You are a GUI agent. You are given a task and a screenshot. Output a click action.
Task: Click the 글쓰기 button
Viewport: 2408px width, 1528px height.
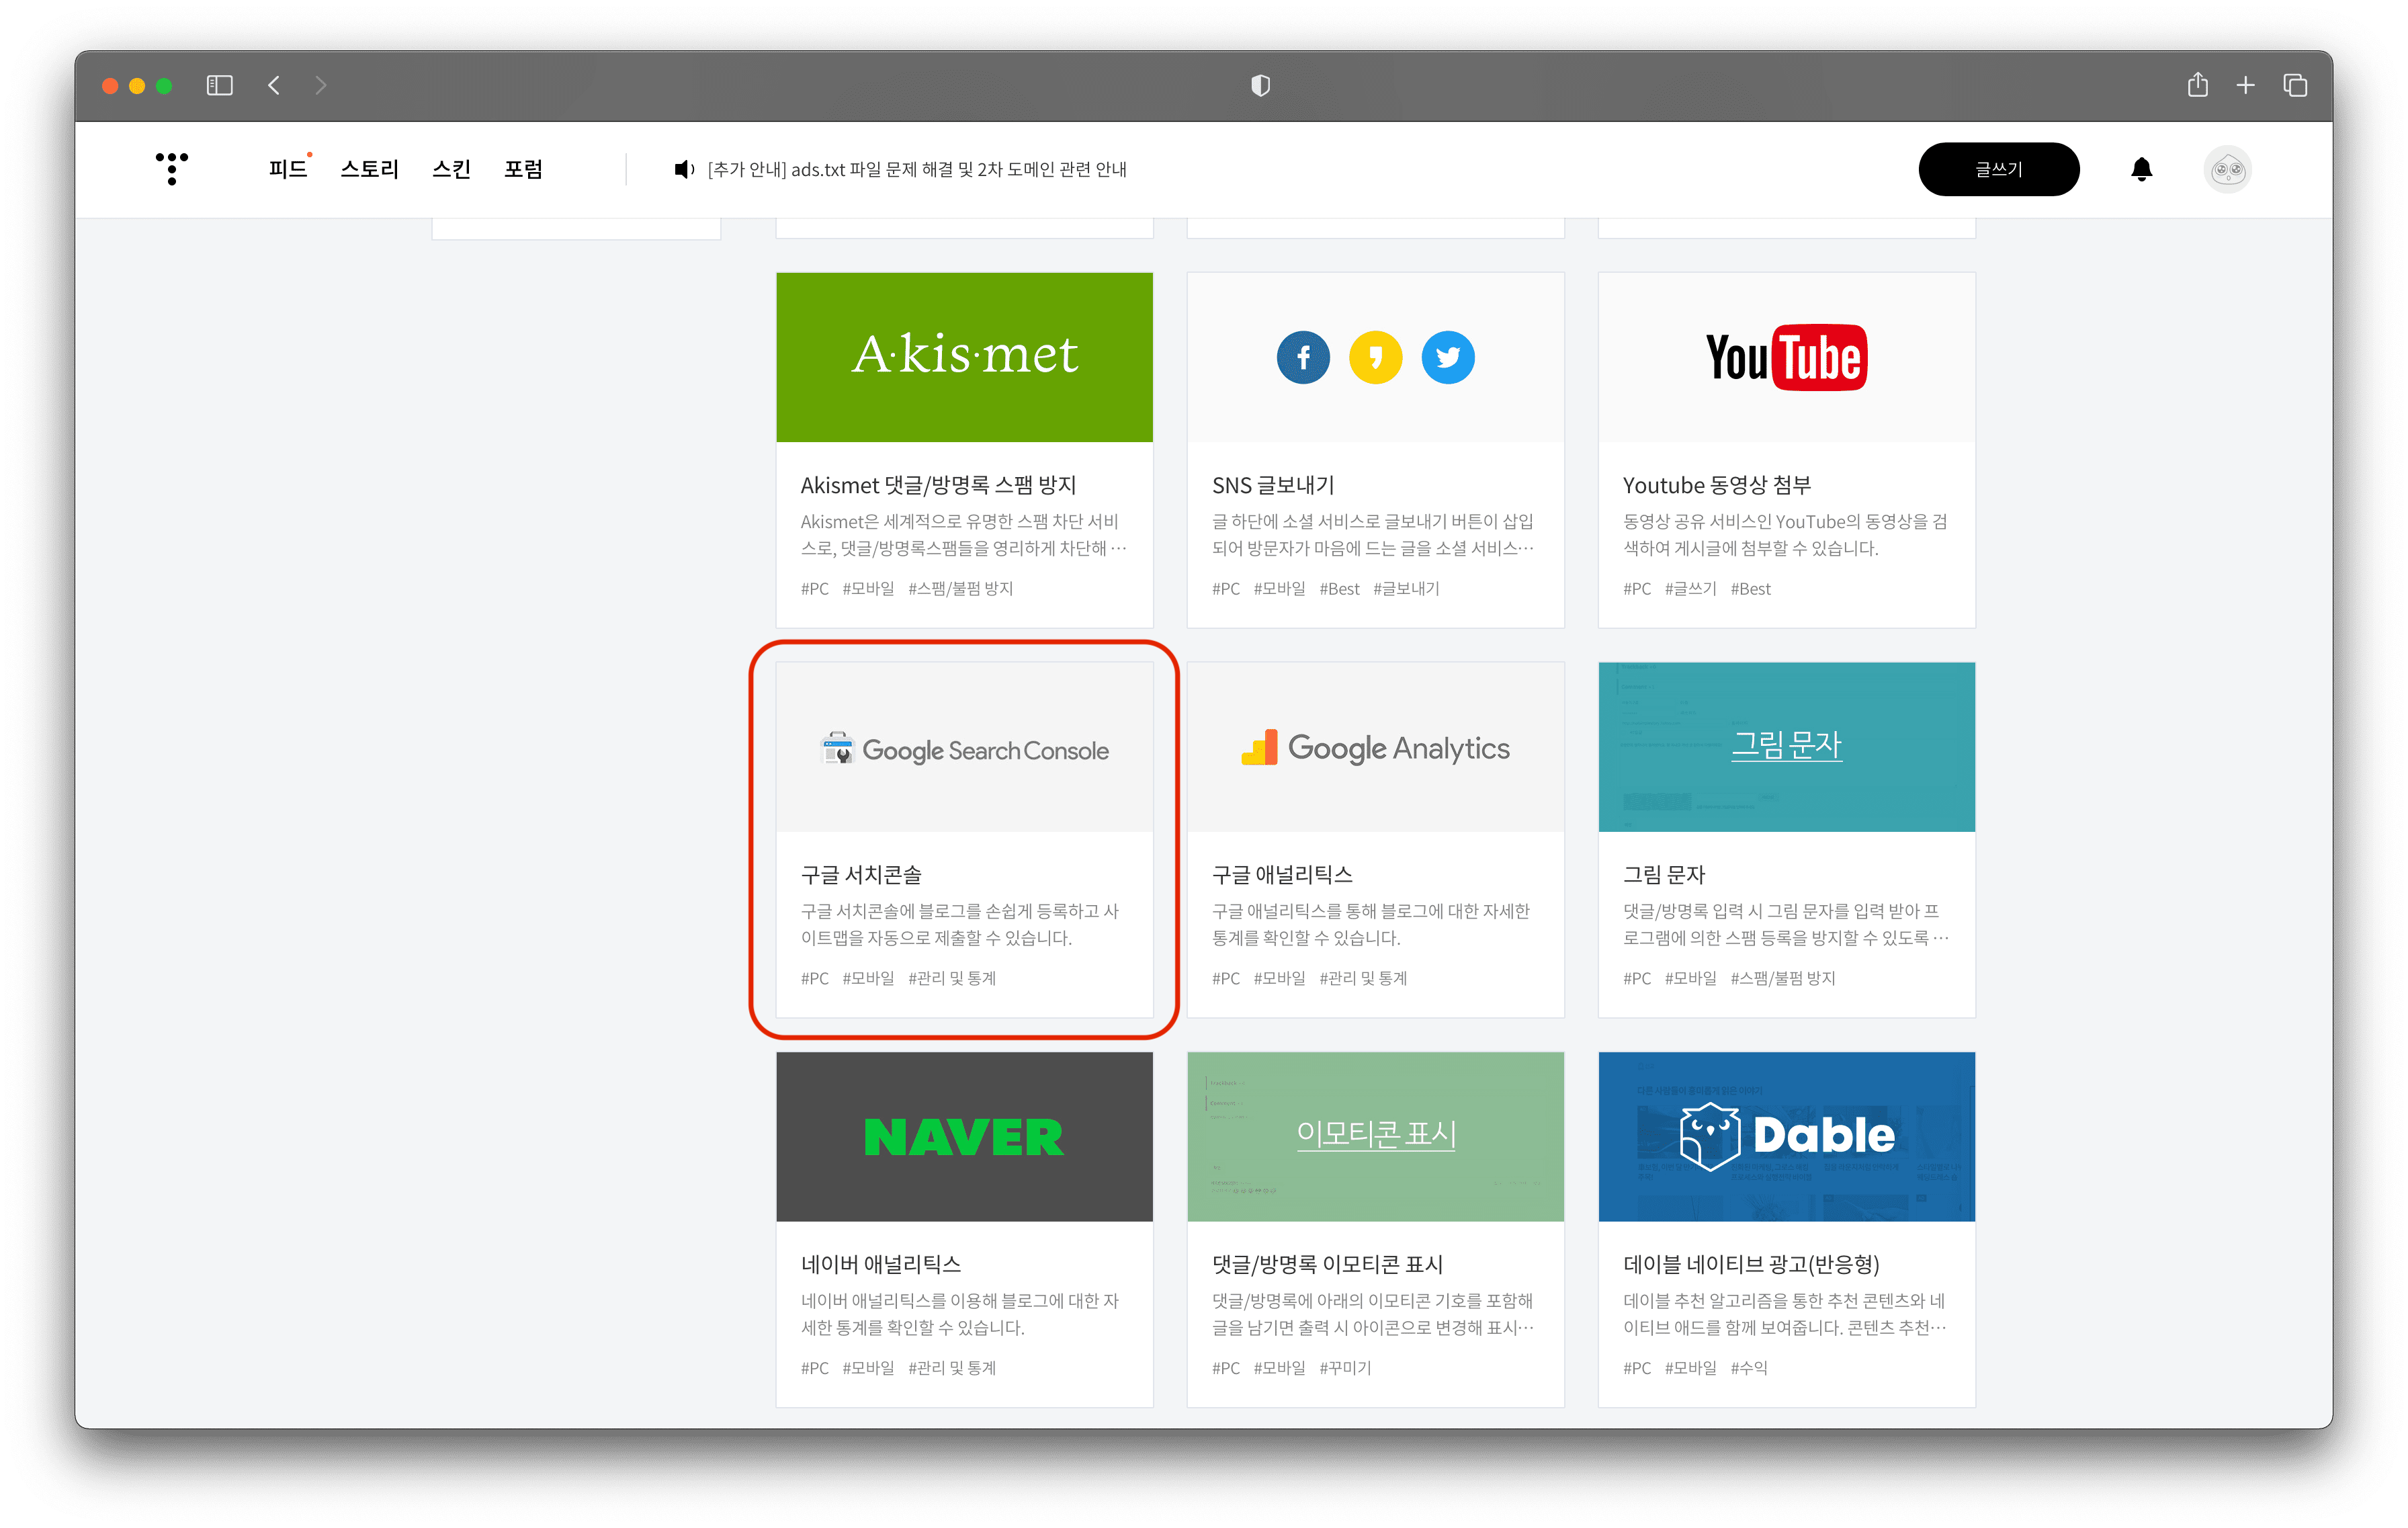coord(1998,169)
